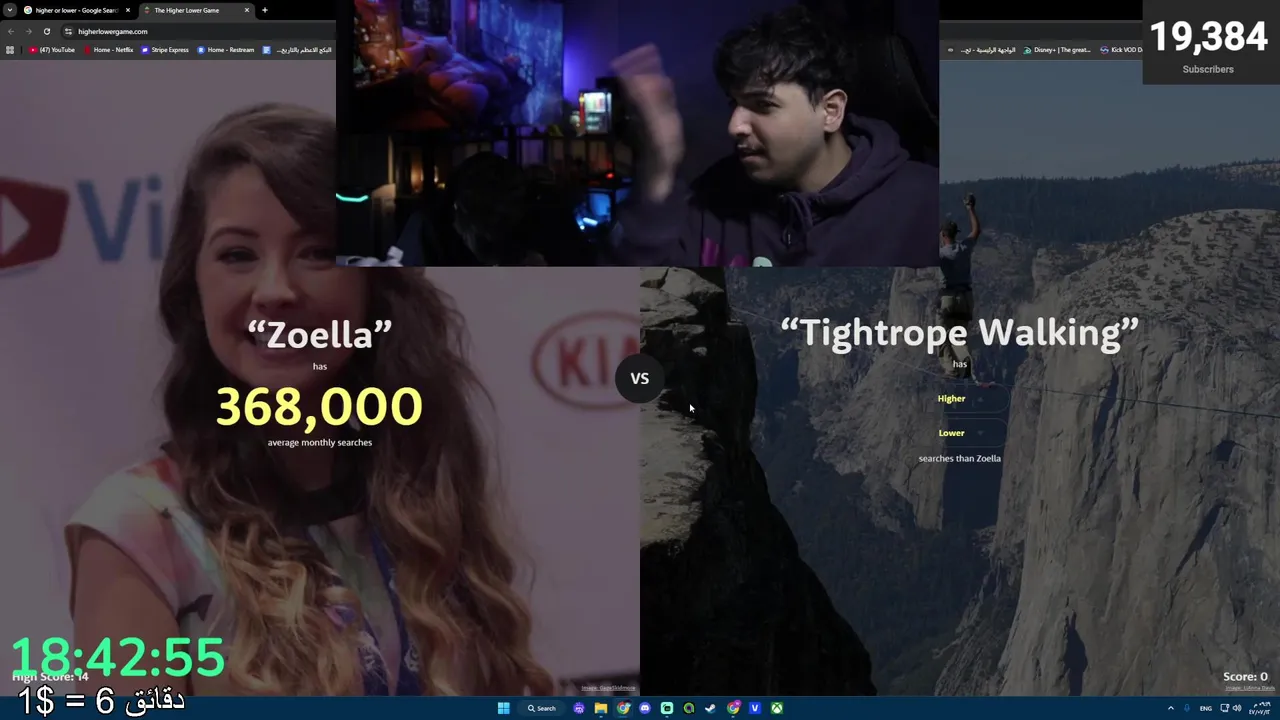Open Discord from the taskbar
This screenshot has height=720, width=1280.
(645, 708)
